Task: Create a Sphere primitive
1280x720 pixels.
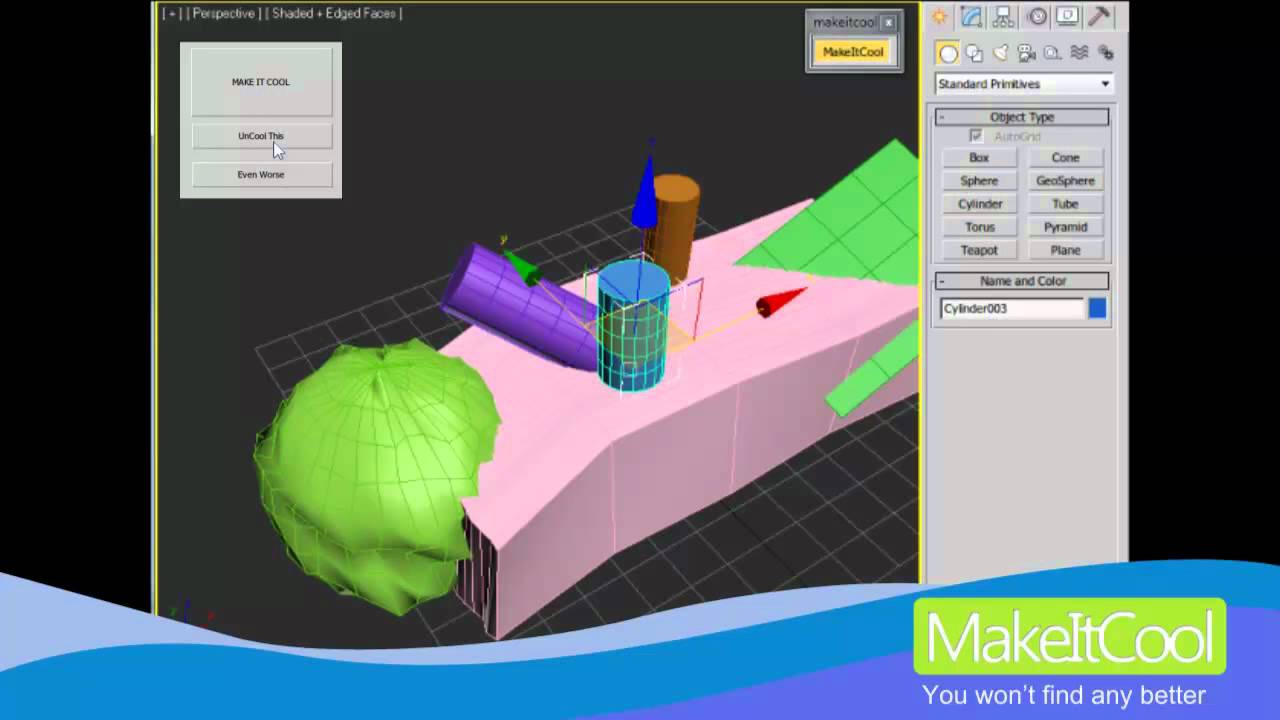Action: 979,181
